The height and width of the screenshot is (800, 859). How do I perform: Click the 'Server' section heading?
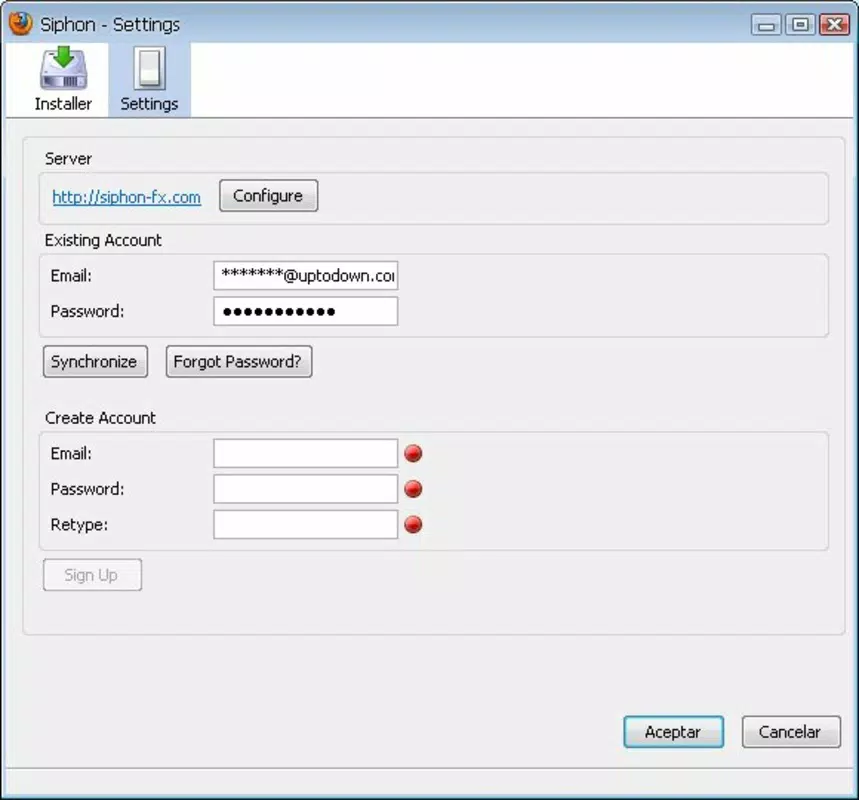[x=68, y=159]
